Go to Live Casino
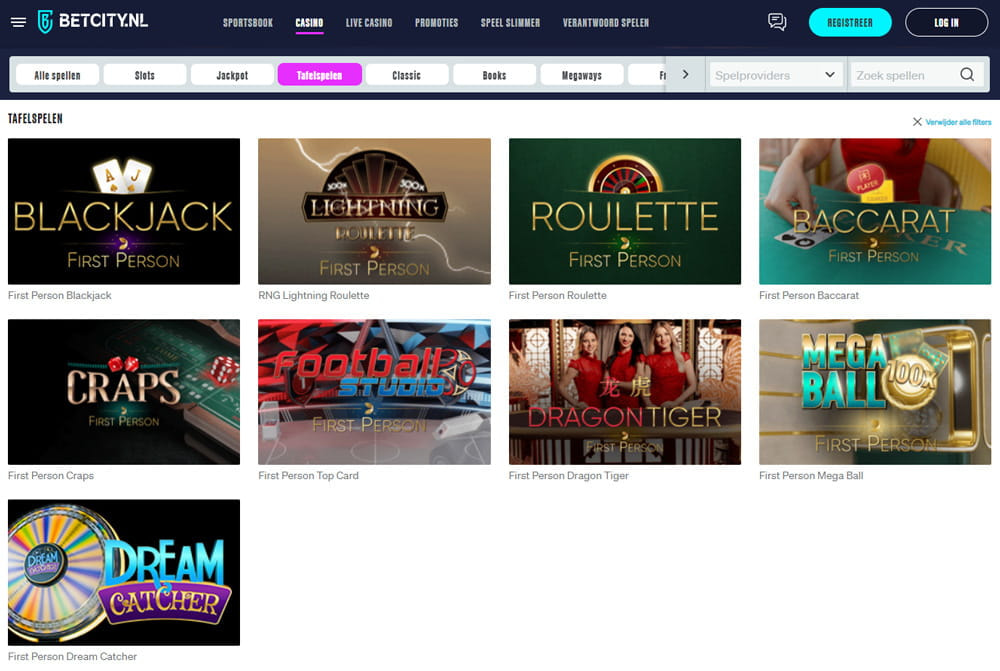The width and height of the screenshot is (1000, 671). [x=369, y=23]
